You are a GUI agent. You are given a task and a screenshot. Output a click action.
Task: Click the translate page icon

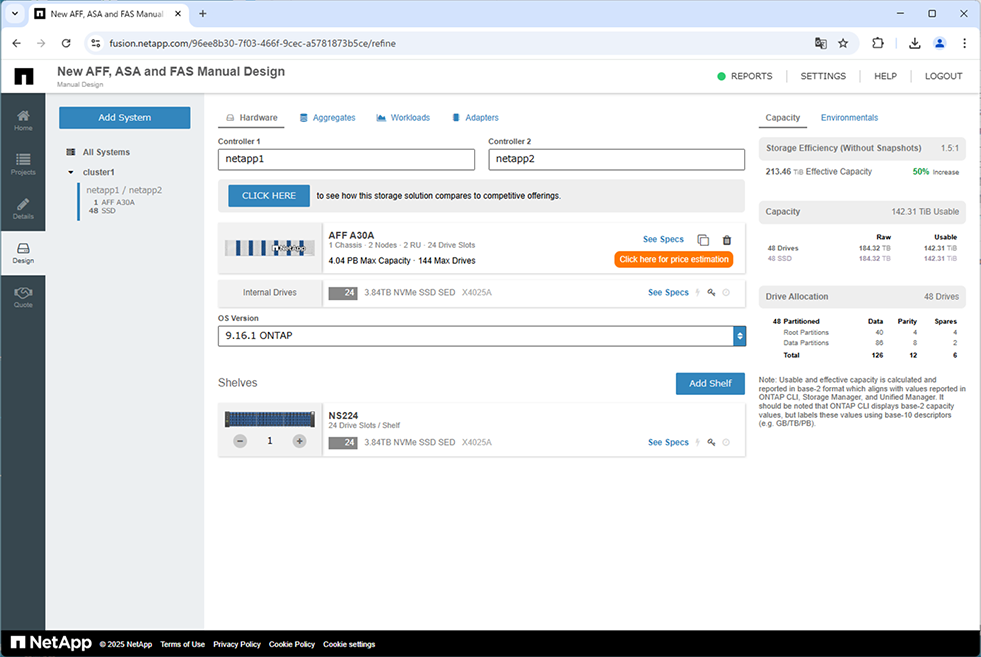pyautogui.click(x=820, y=43)
